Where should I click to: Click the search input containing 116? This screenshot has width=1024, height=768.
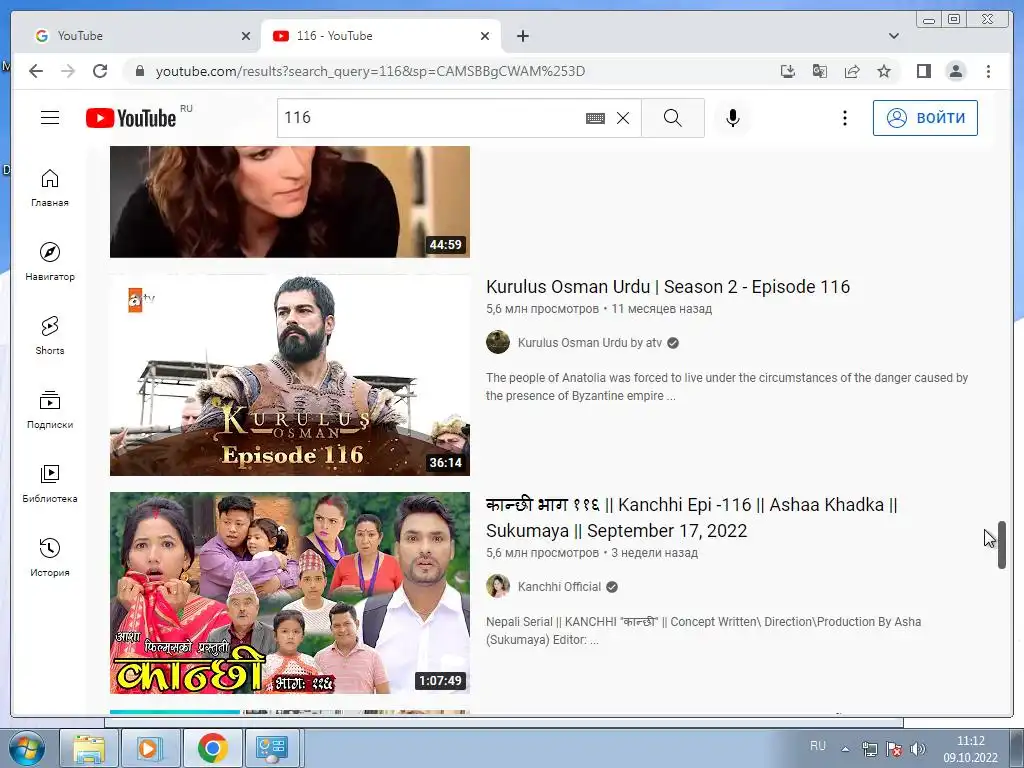click(431, 118)
